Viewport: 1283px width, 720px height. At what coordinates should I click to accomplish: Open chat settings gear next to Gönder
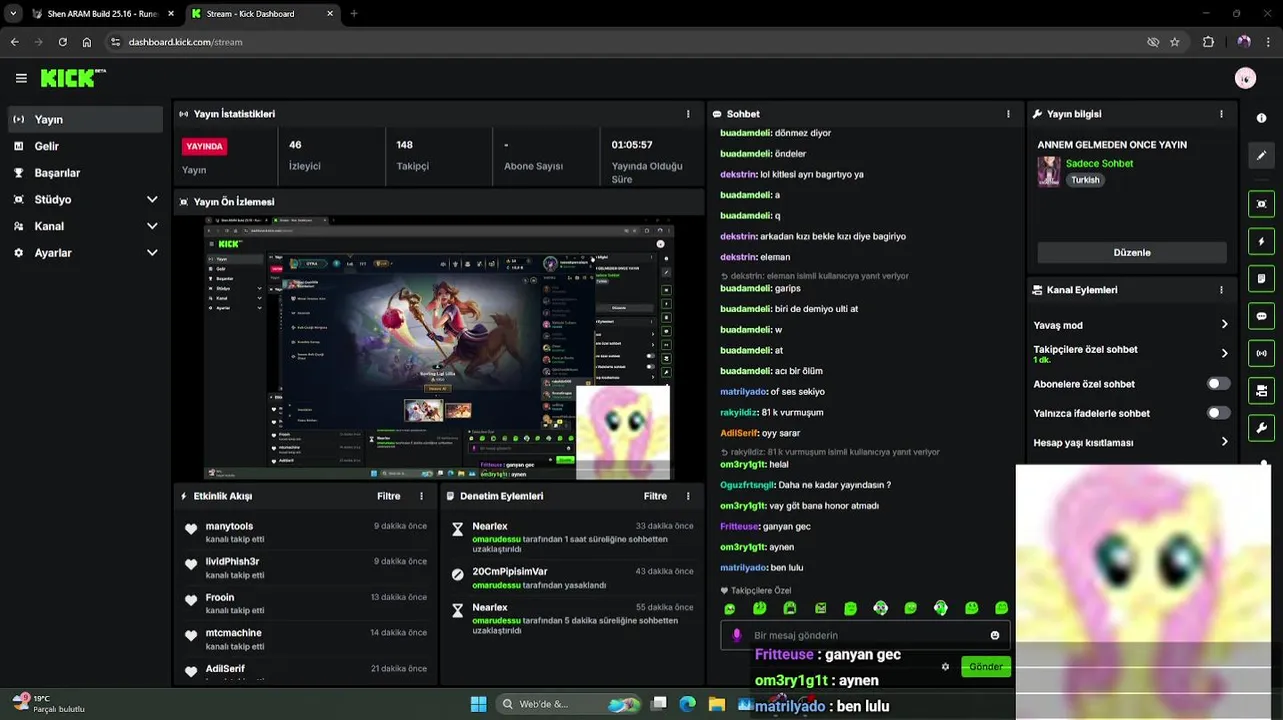(945, 667)
